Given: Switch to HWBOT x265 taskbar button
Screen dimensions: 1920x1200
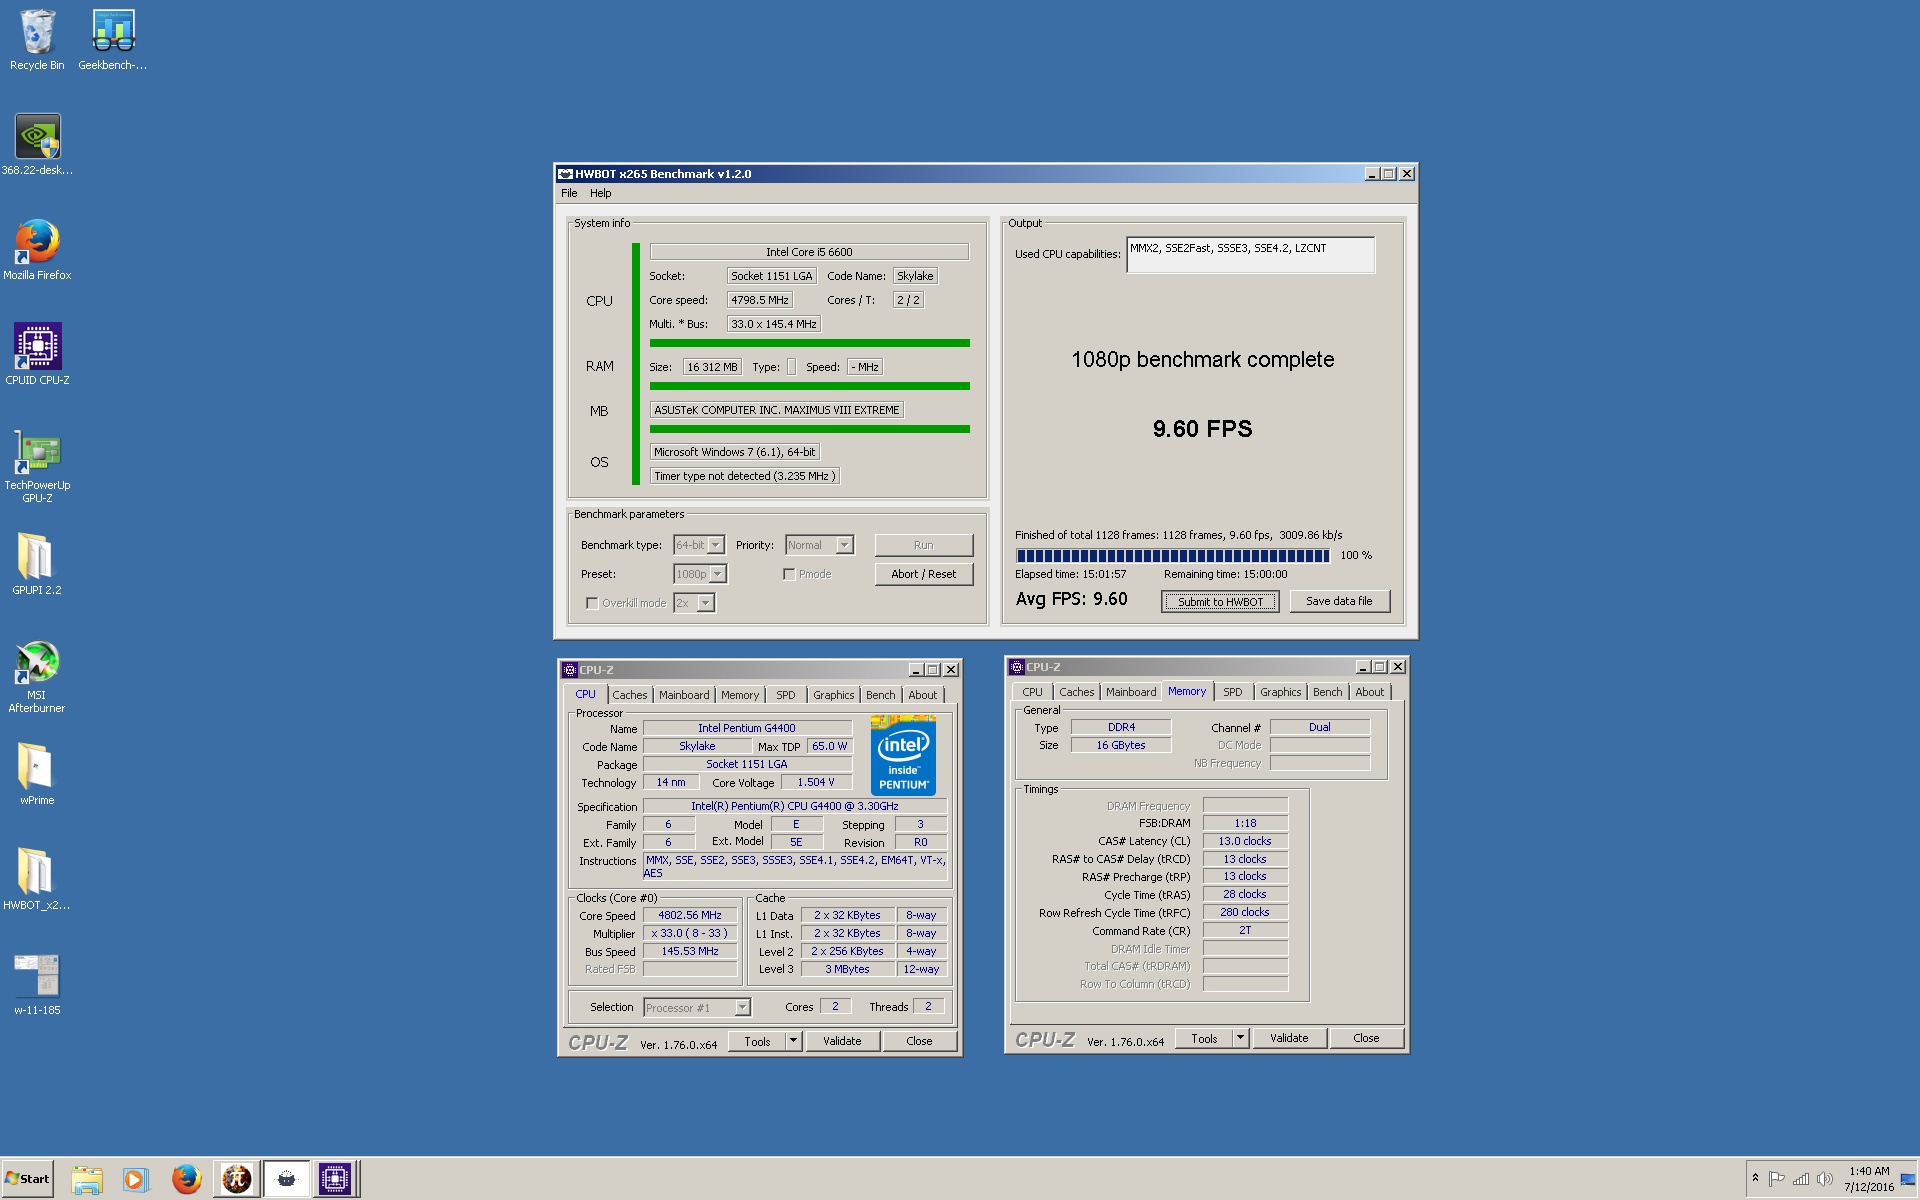Looking at the screenshot, I should click(286, 1179).
